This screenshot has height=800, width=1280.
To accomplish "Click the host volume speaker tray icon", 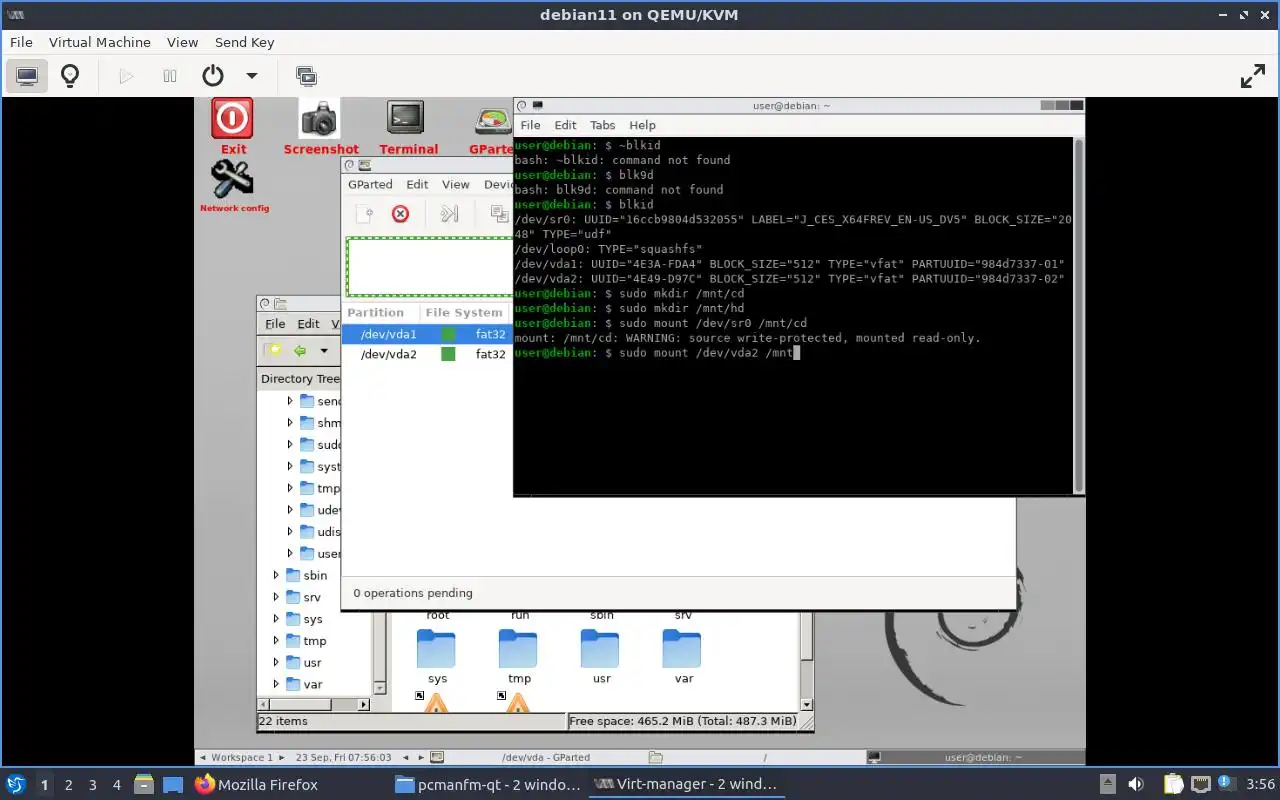I will (x=1136, y=785).
